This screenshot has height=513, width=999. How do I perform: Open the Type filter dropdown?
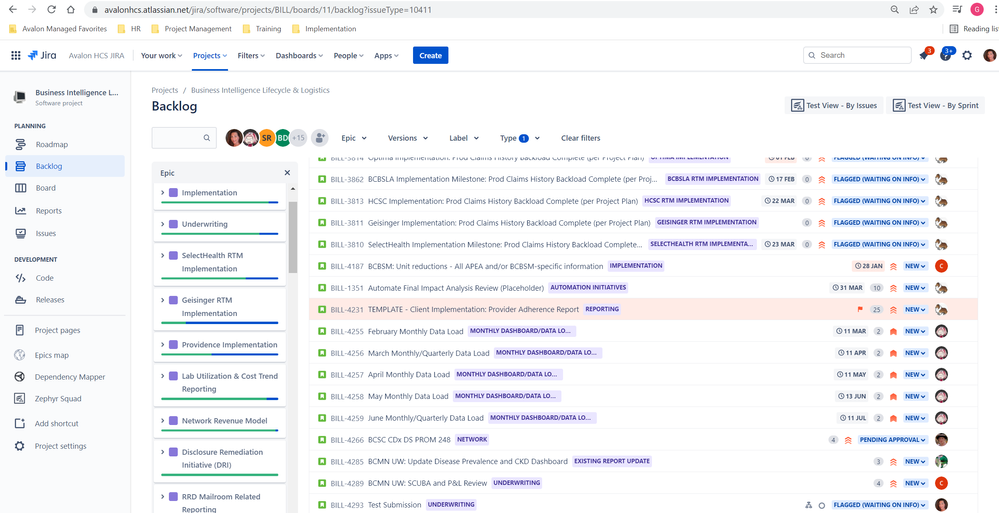[520, 138]
